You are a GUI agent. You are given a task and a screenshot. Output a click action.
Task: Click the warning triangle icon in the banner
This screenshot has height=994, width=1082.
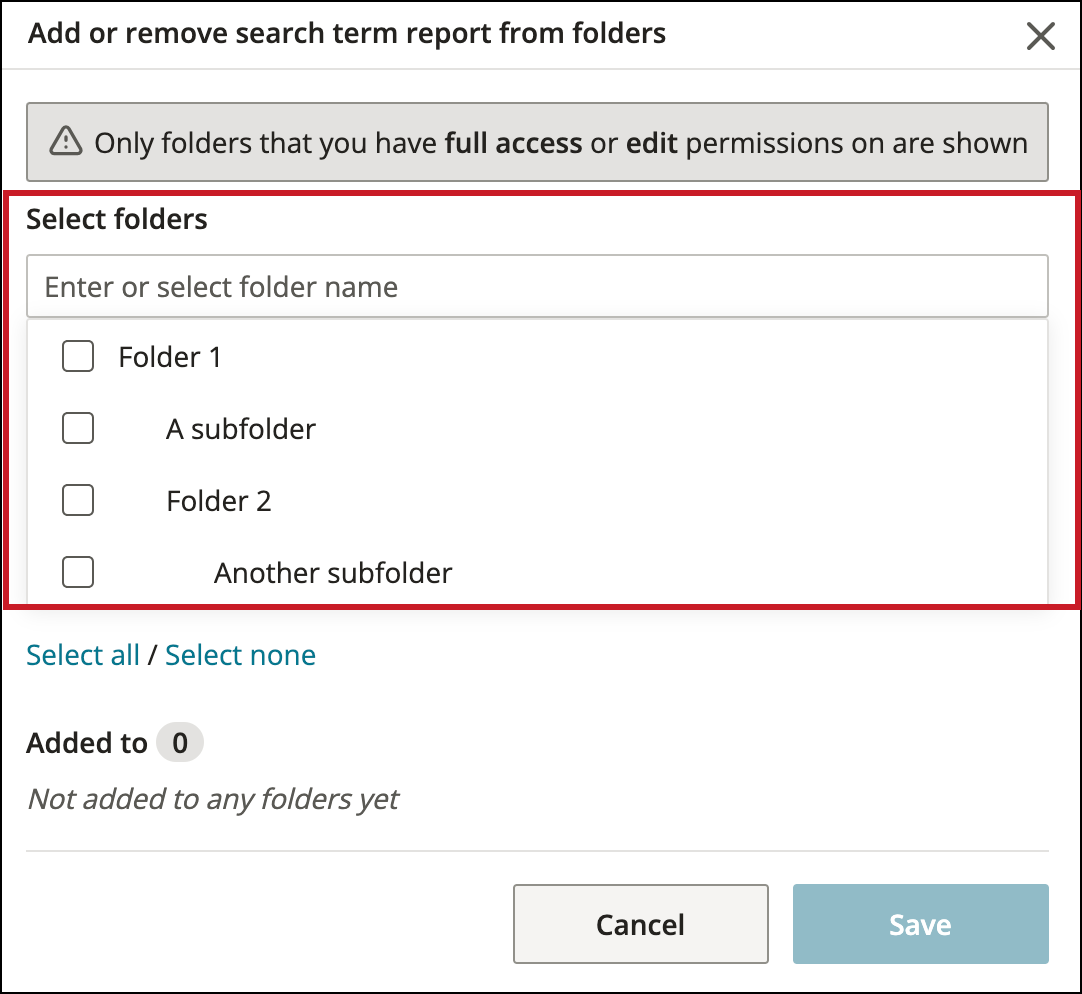tap(66, 142)
